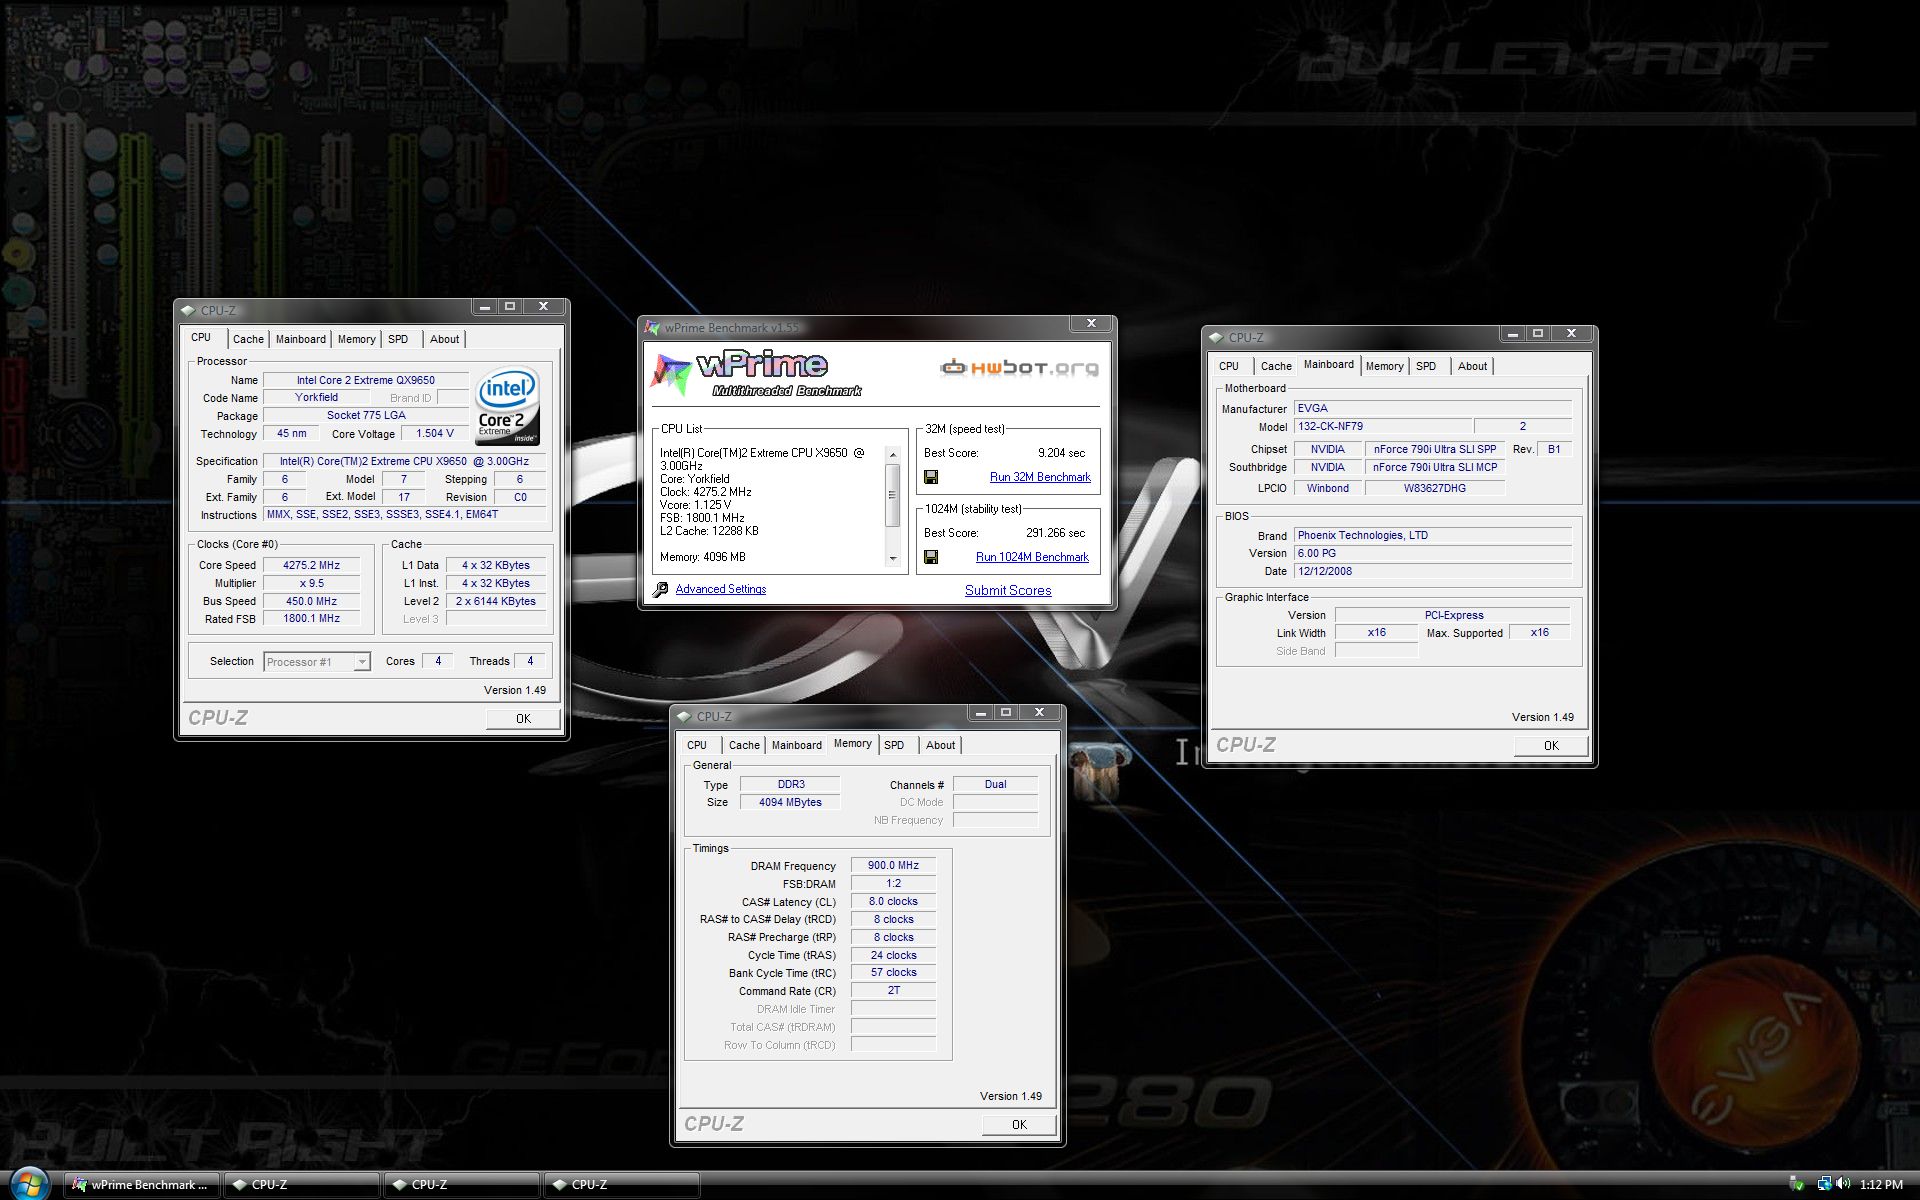The height and width of the screenshot is (1200, 1920).
Task: Click the empty Level 3 cache field
Action: 496,619
